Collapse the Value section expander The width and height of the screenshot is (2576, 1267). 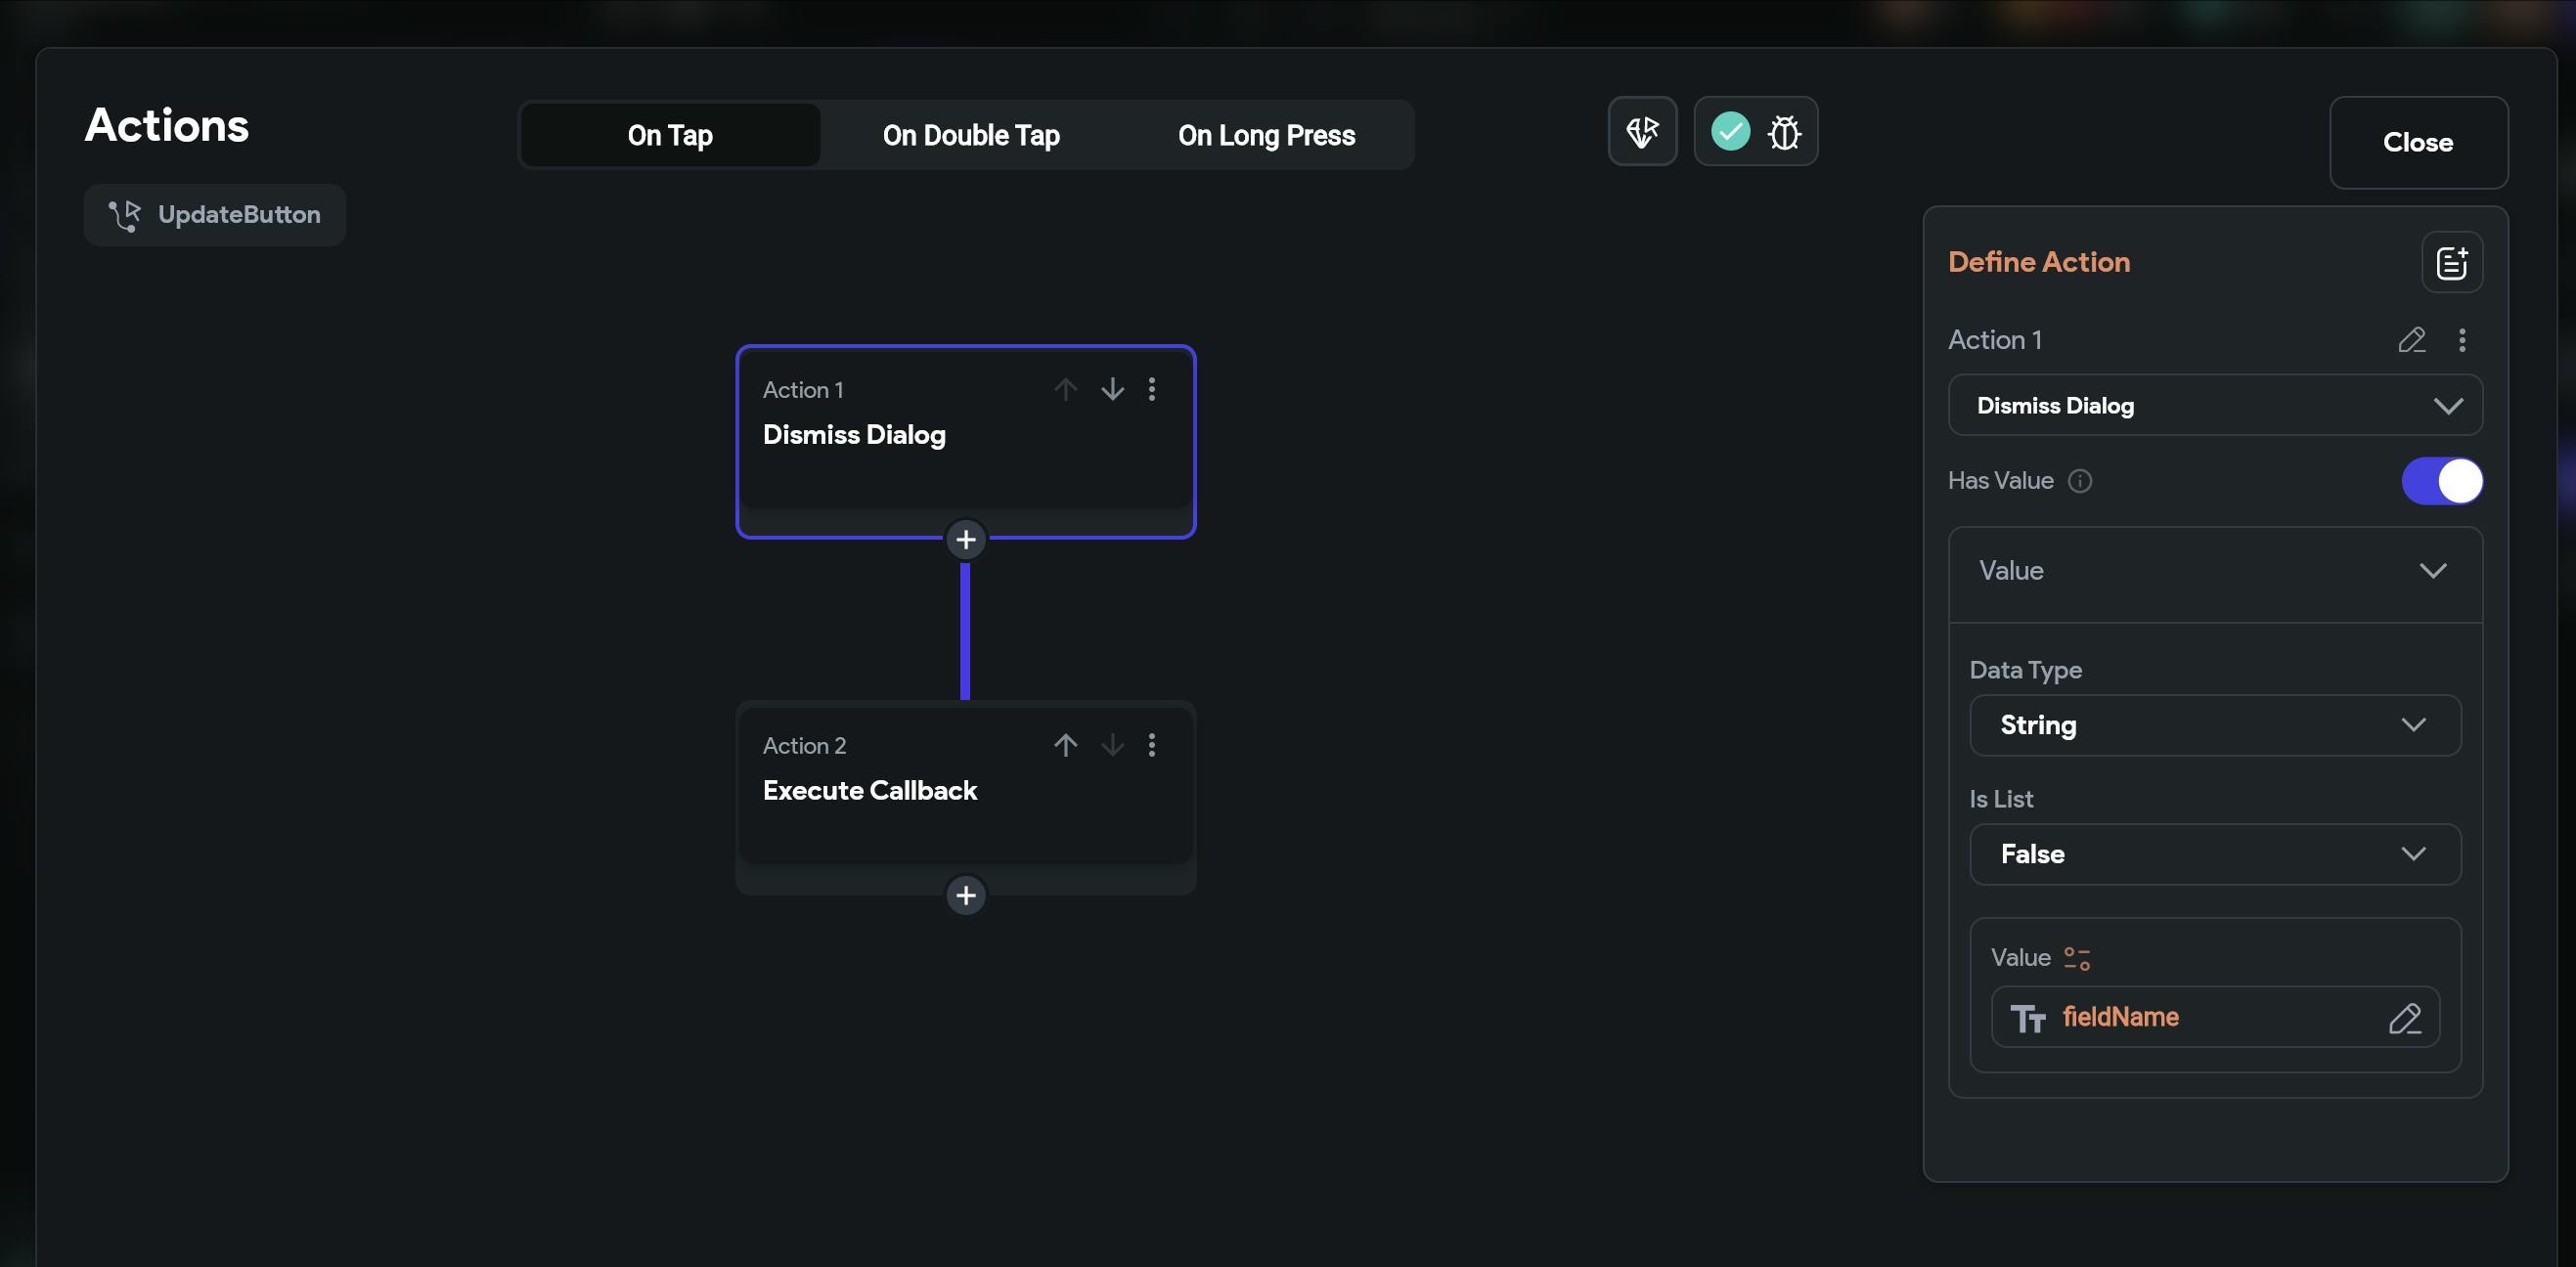pos(2432,571)
